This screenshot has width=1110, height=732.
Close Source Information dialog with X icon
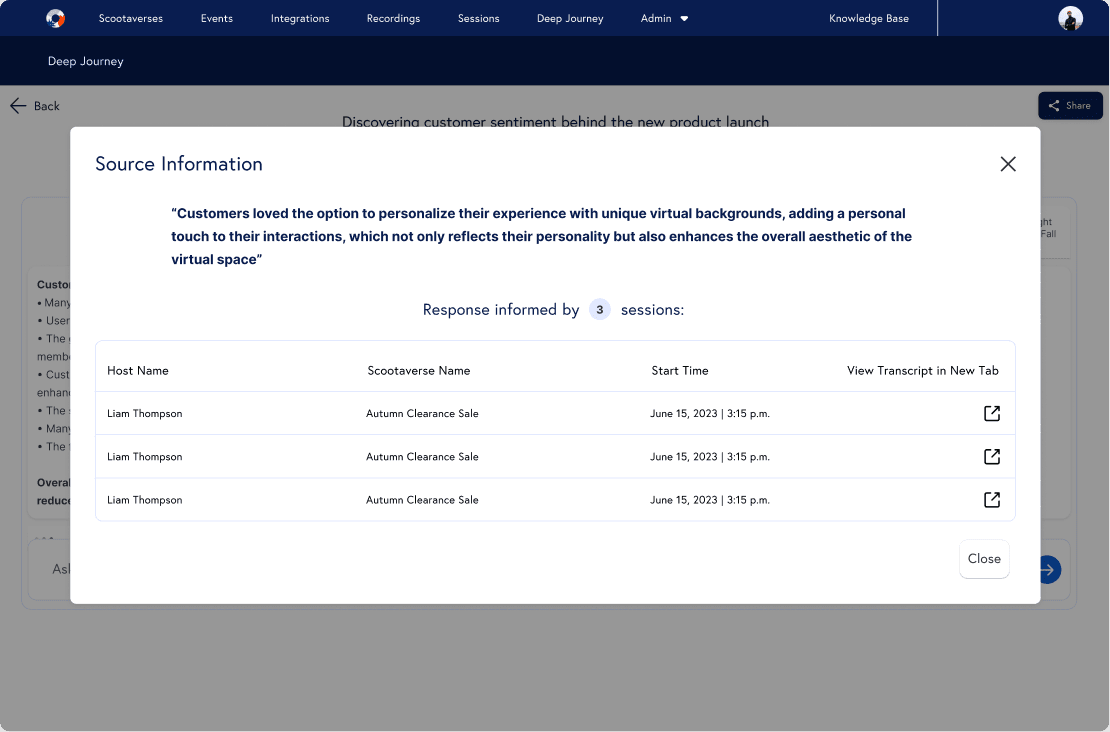1008,164
